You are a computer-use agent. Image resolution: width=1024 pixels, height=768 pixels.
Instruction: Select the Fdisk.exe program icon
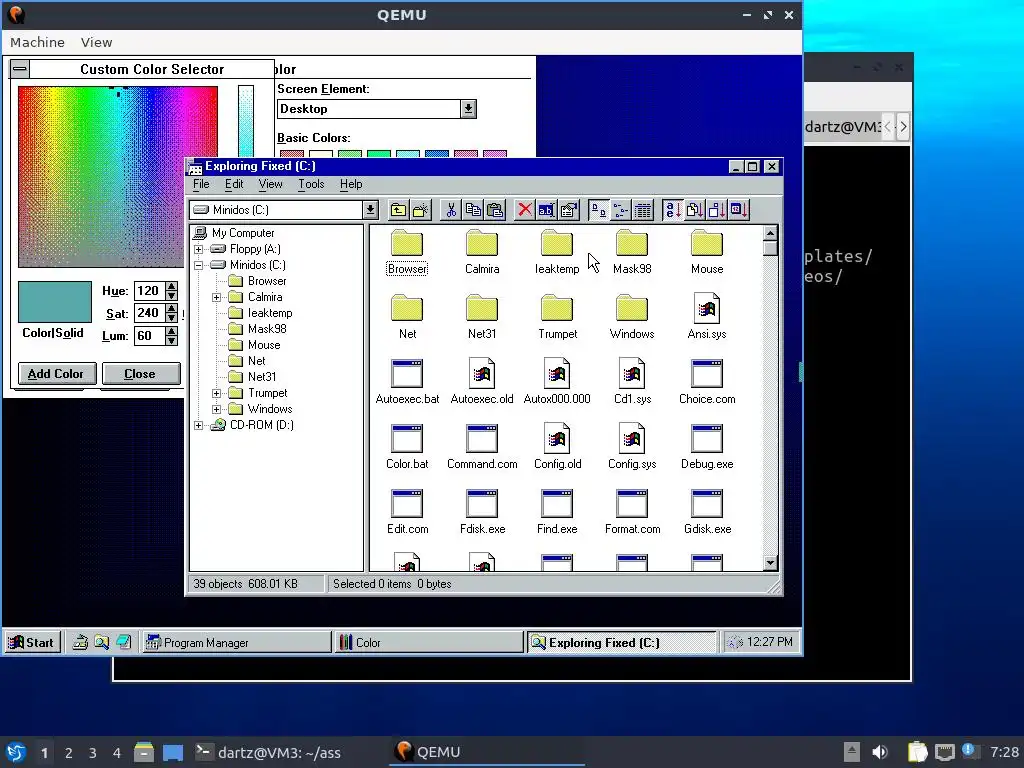[x=482, y=504]
